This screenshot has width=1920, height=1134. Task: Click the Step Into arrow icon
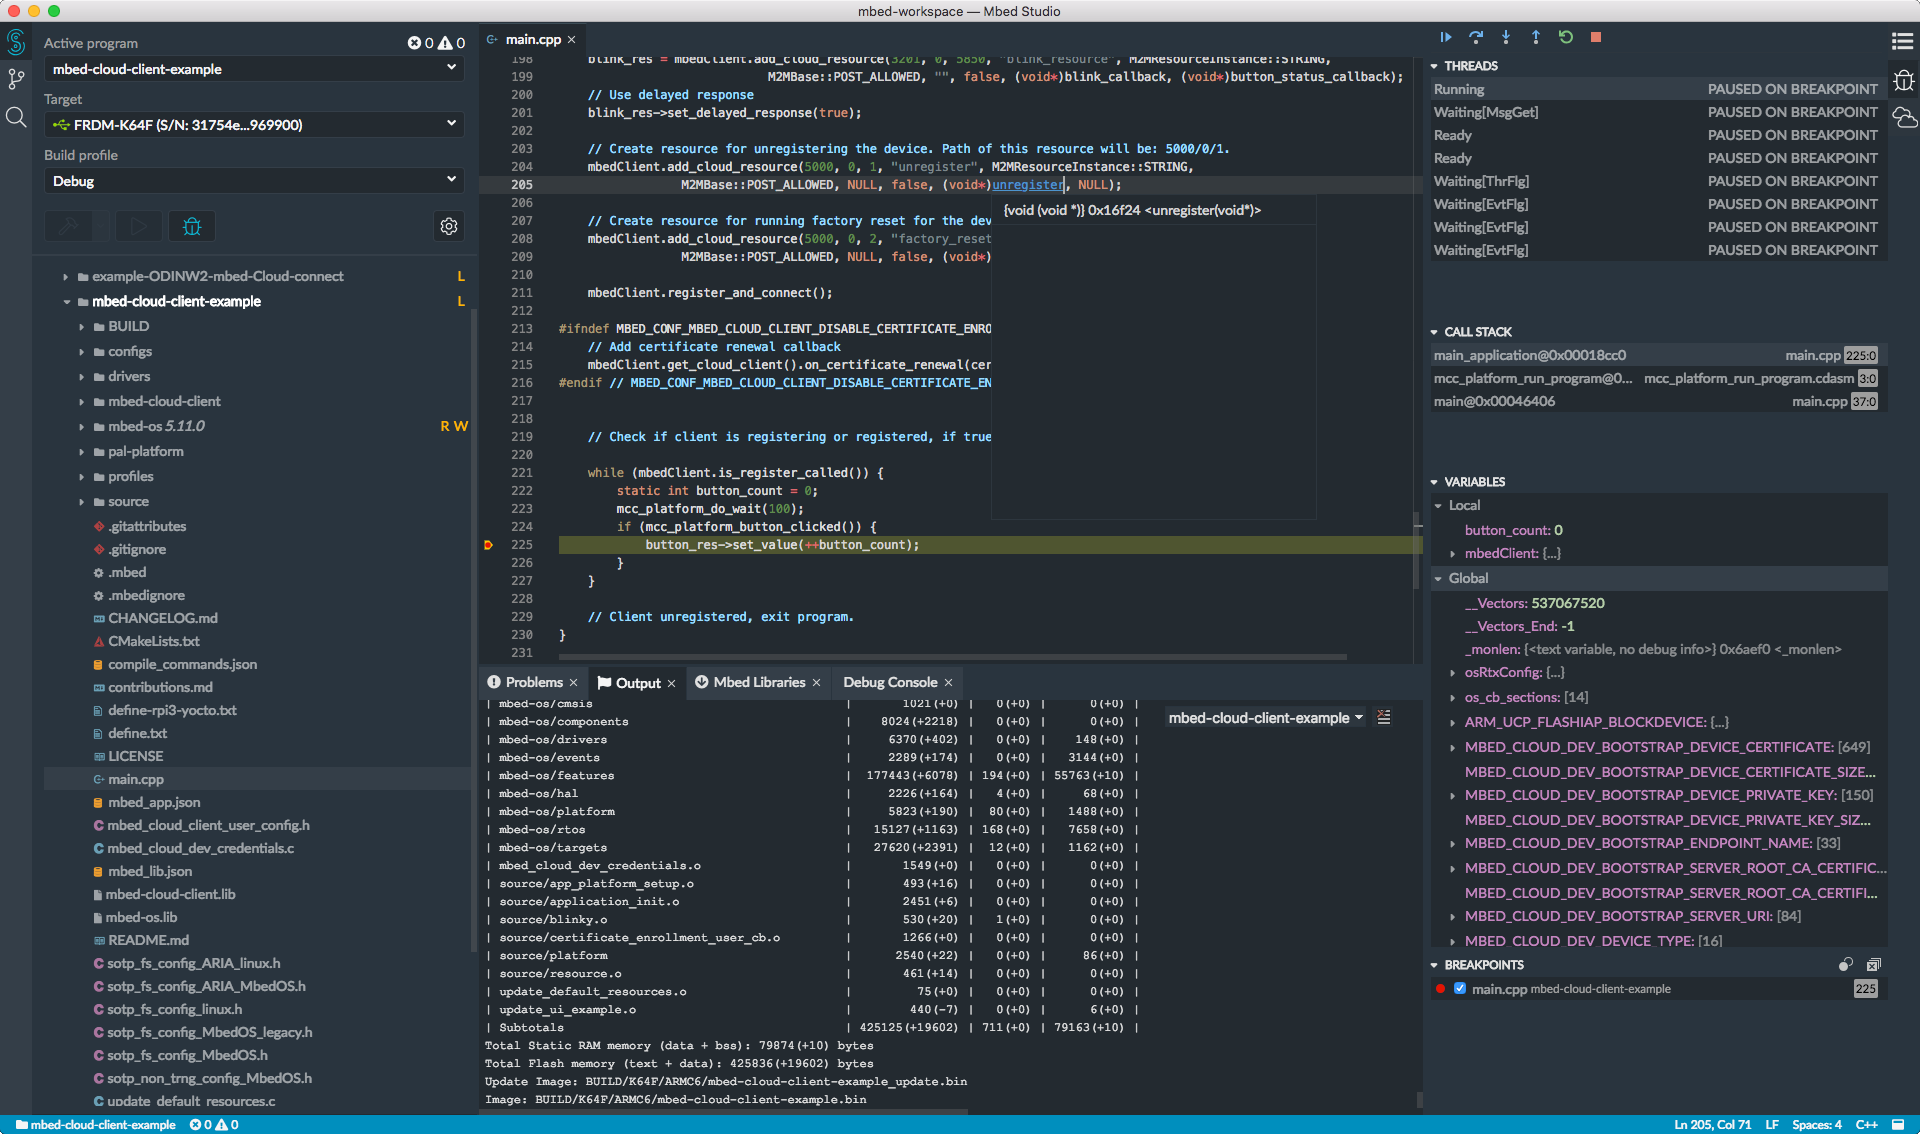(x=1506, y=37)
